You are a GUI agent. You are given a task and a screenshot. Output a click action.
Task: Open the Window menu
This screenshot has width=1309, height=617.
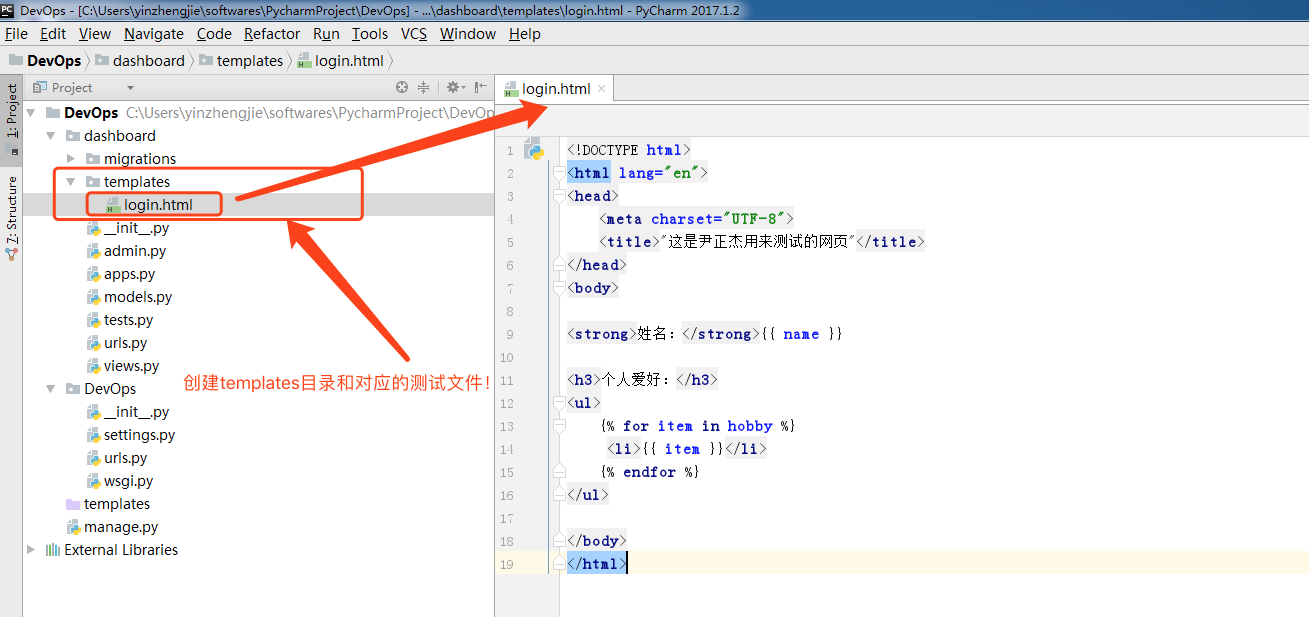click(x=468, y=34)
